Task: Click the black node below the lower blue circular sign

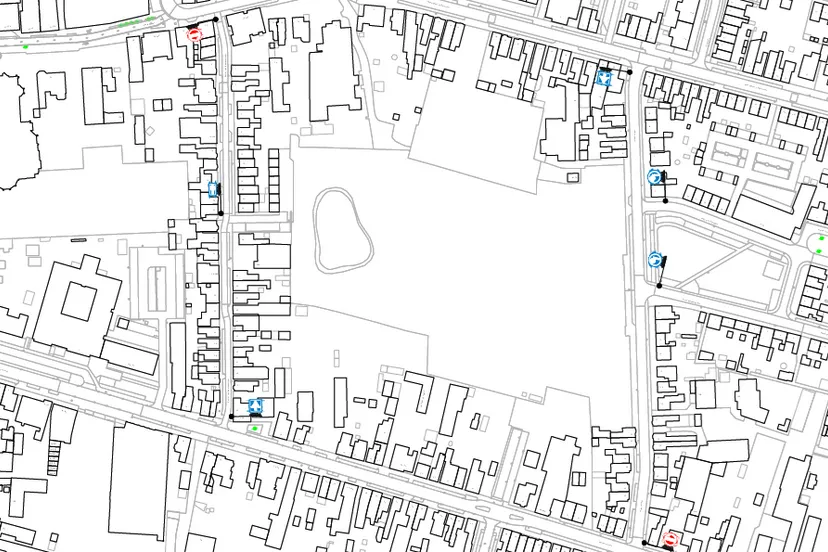Action: click(659, 286)
